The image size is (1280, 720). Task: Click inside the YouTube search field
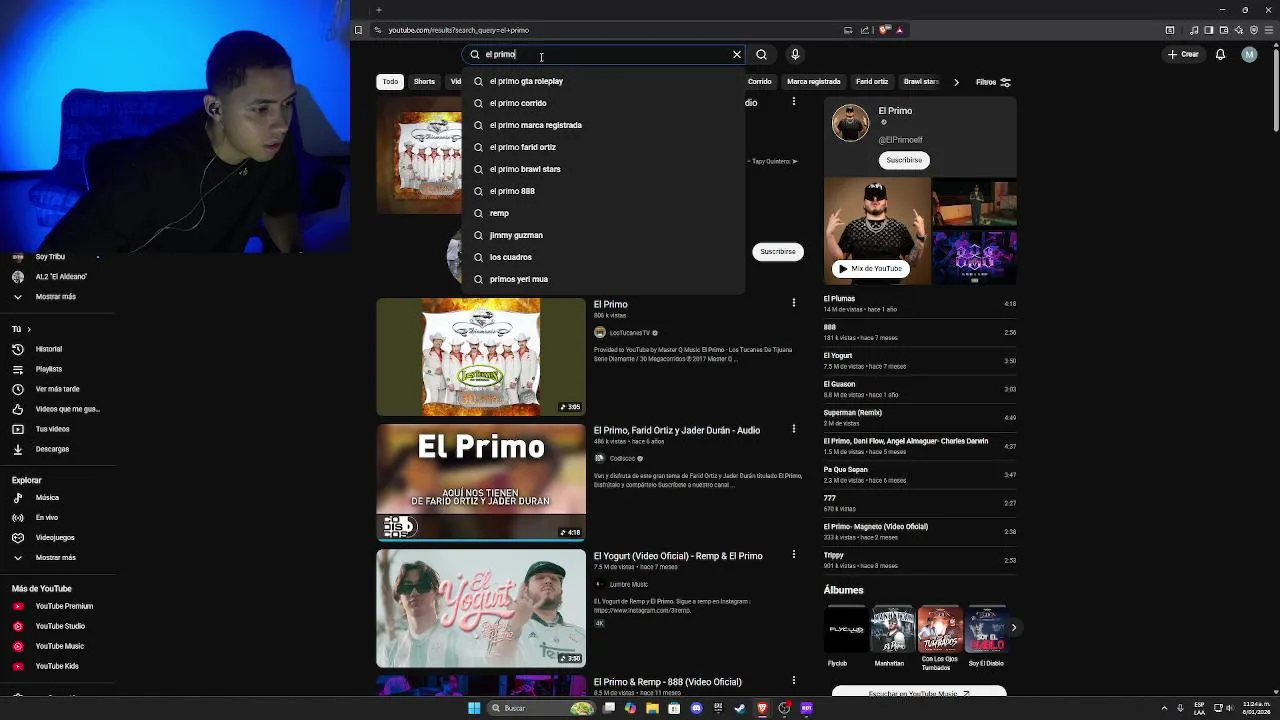605,55
